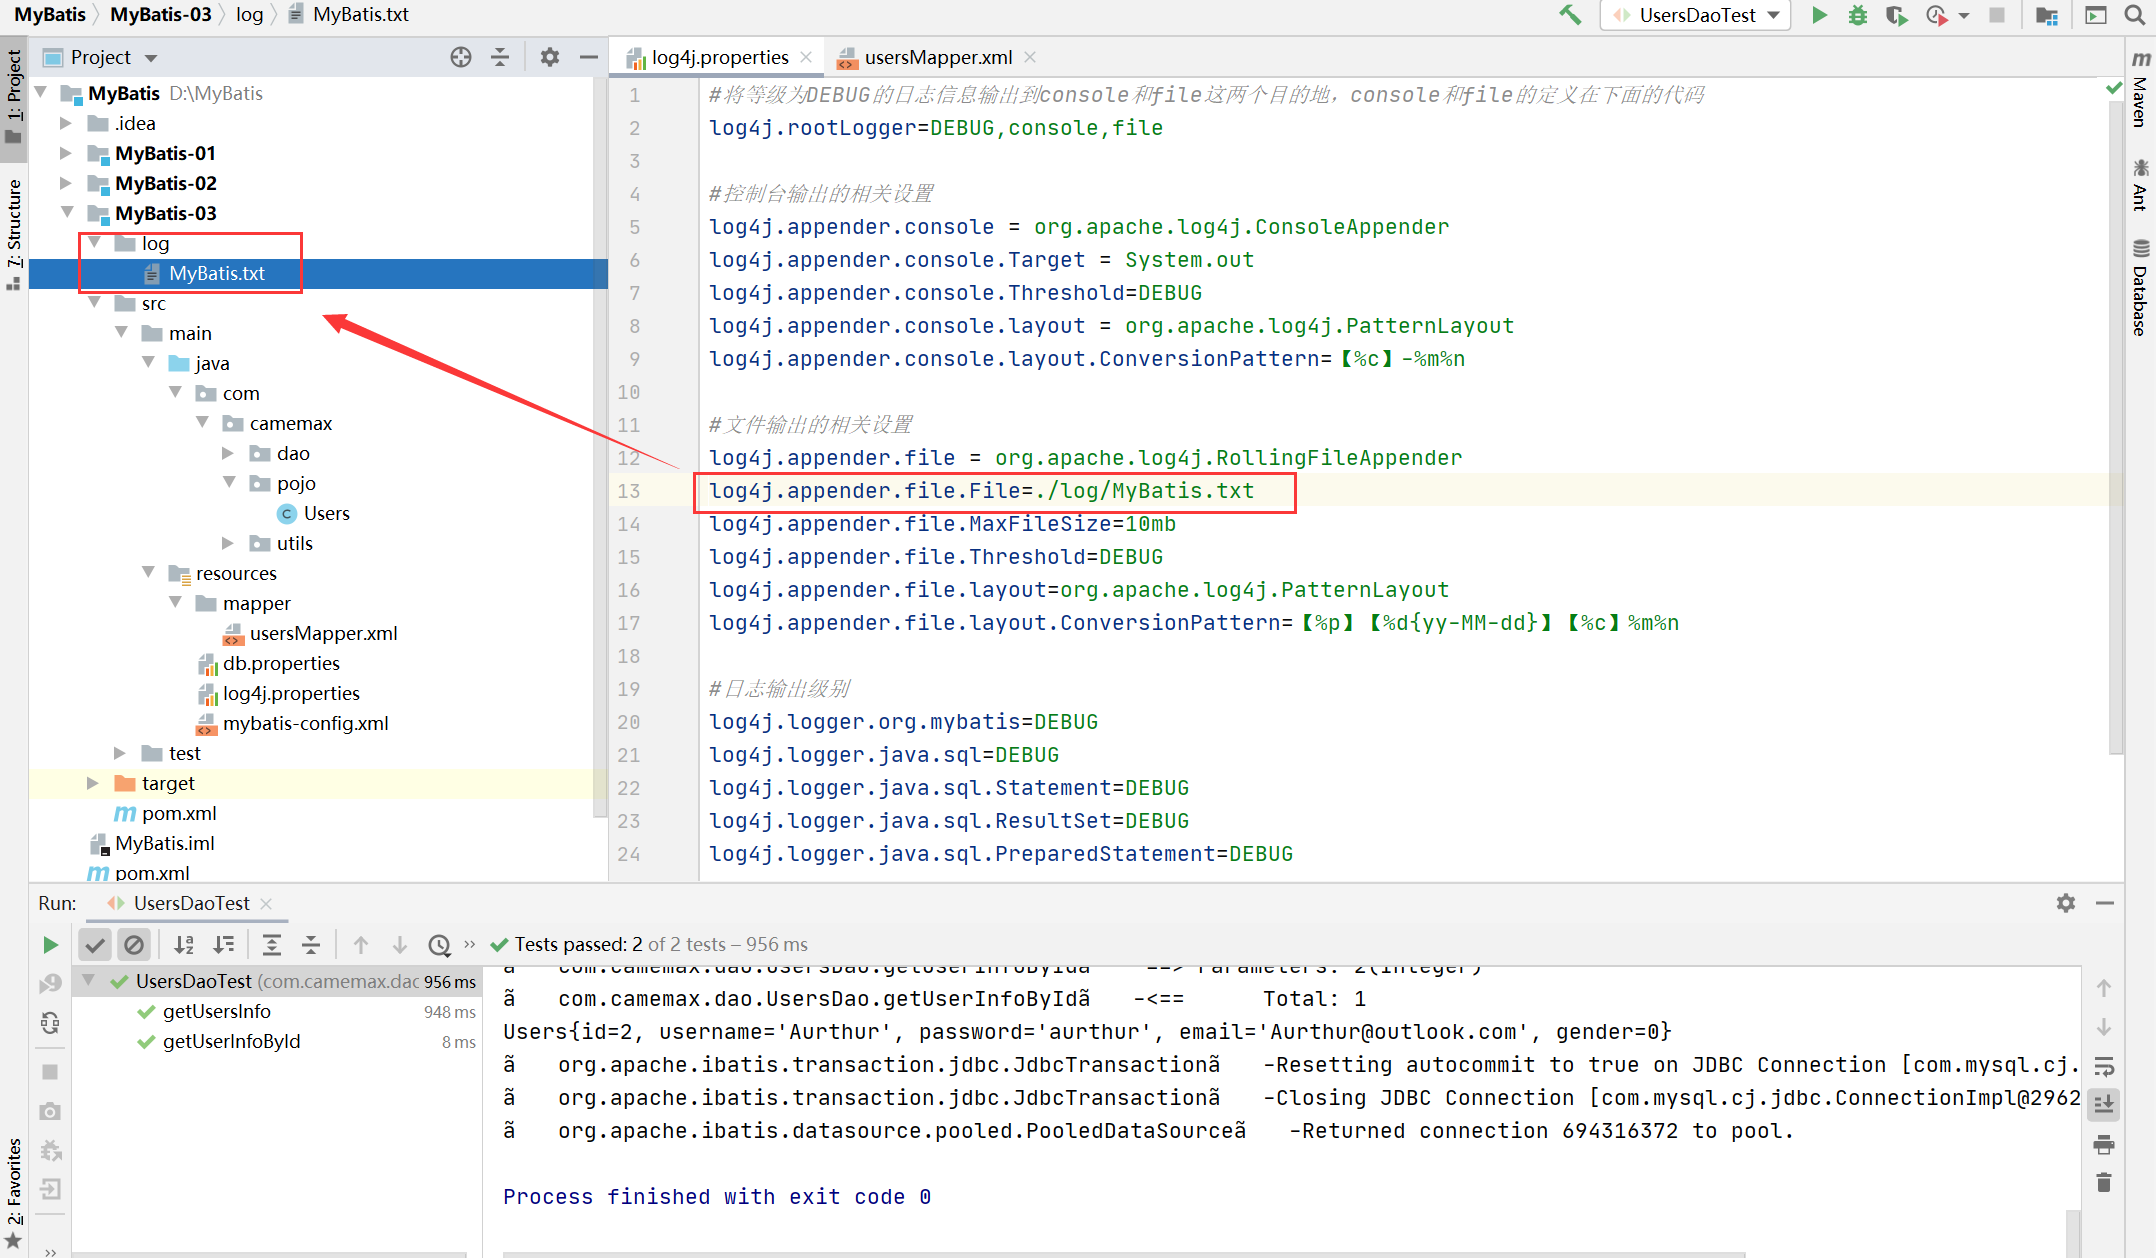This screenshot has height=1258, width=2156.
Task: Expand the utils package
Action: click(x=228, y=543)
